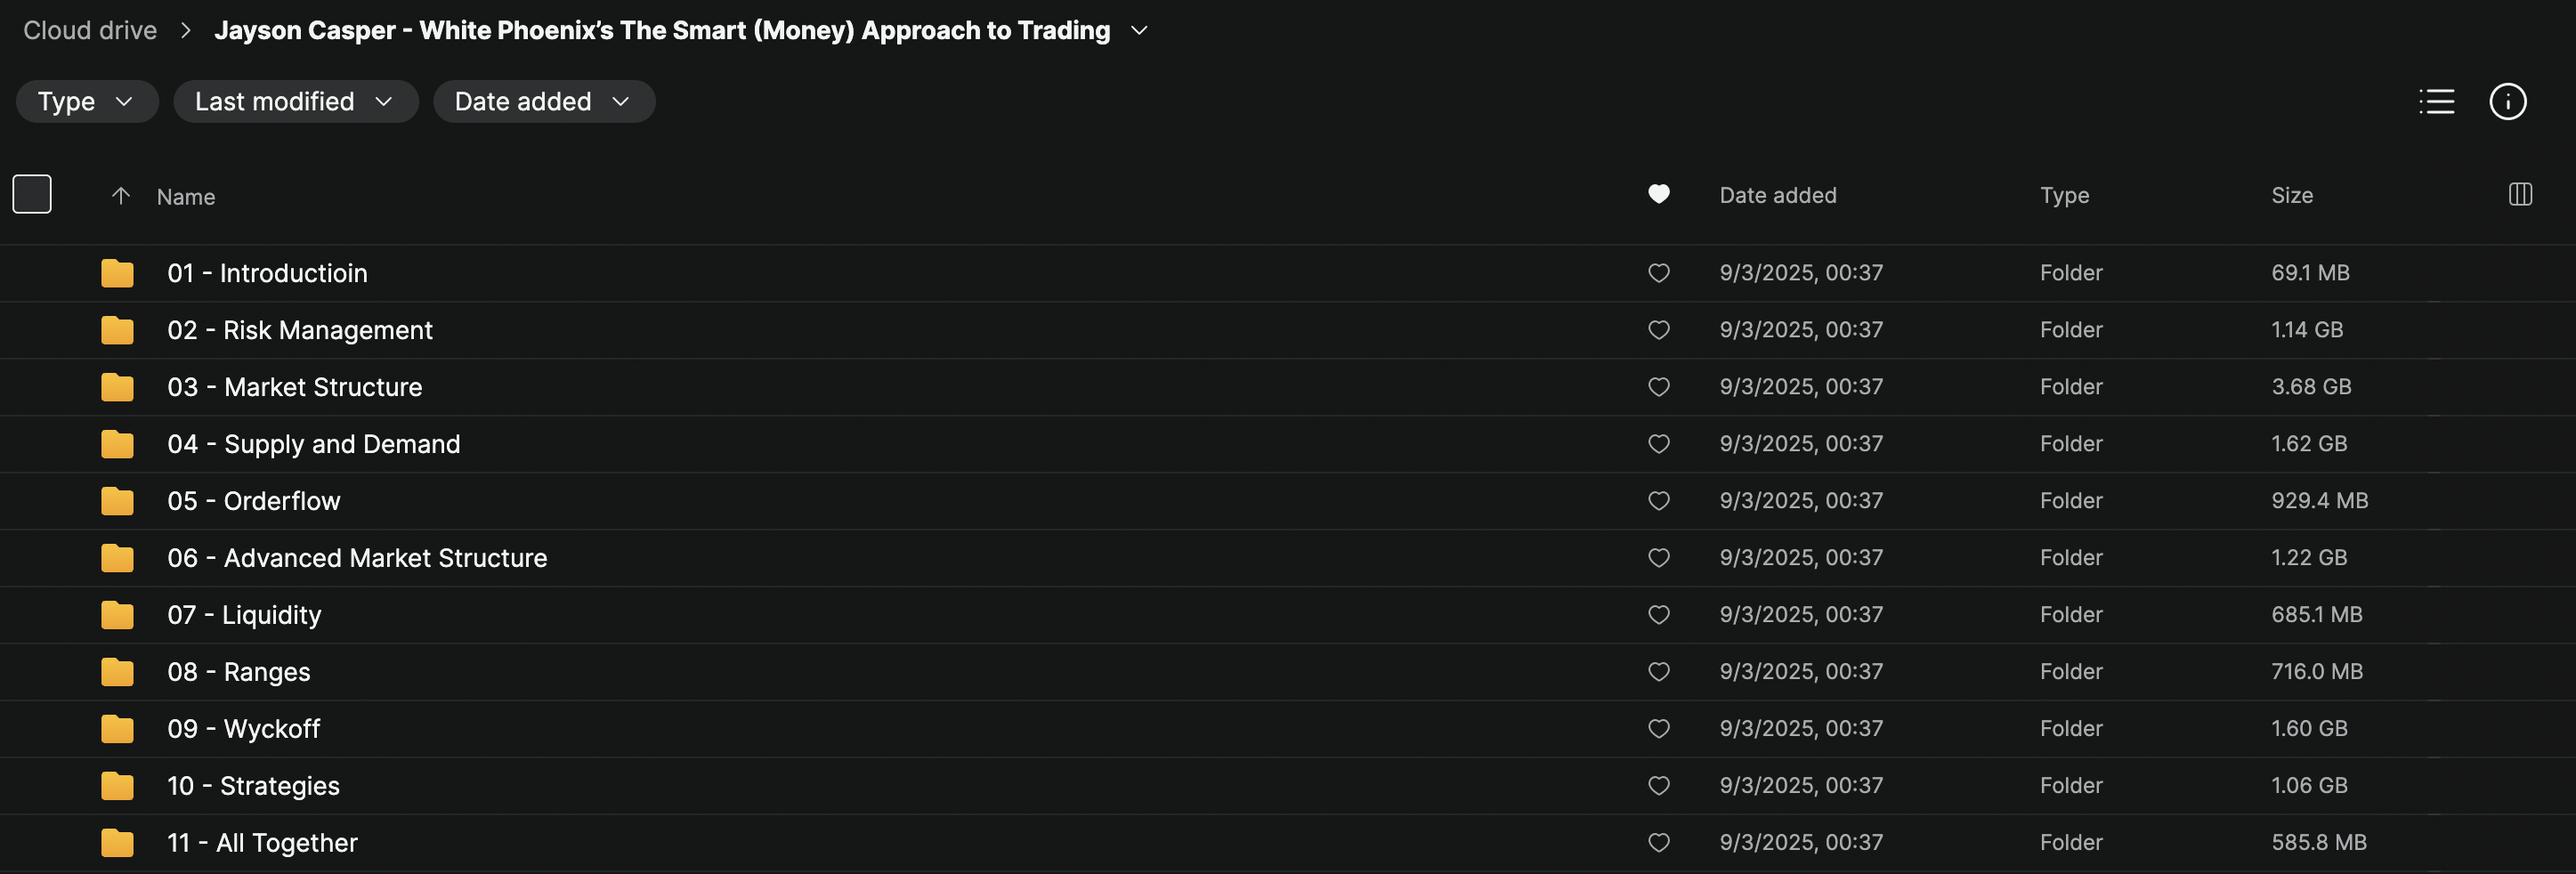Click the folder icon for 05 - Orderflow
Screen dimensions: 2576x874
(117, 501)
